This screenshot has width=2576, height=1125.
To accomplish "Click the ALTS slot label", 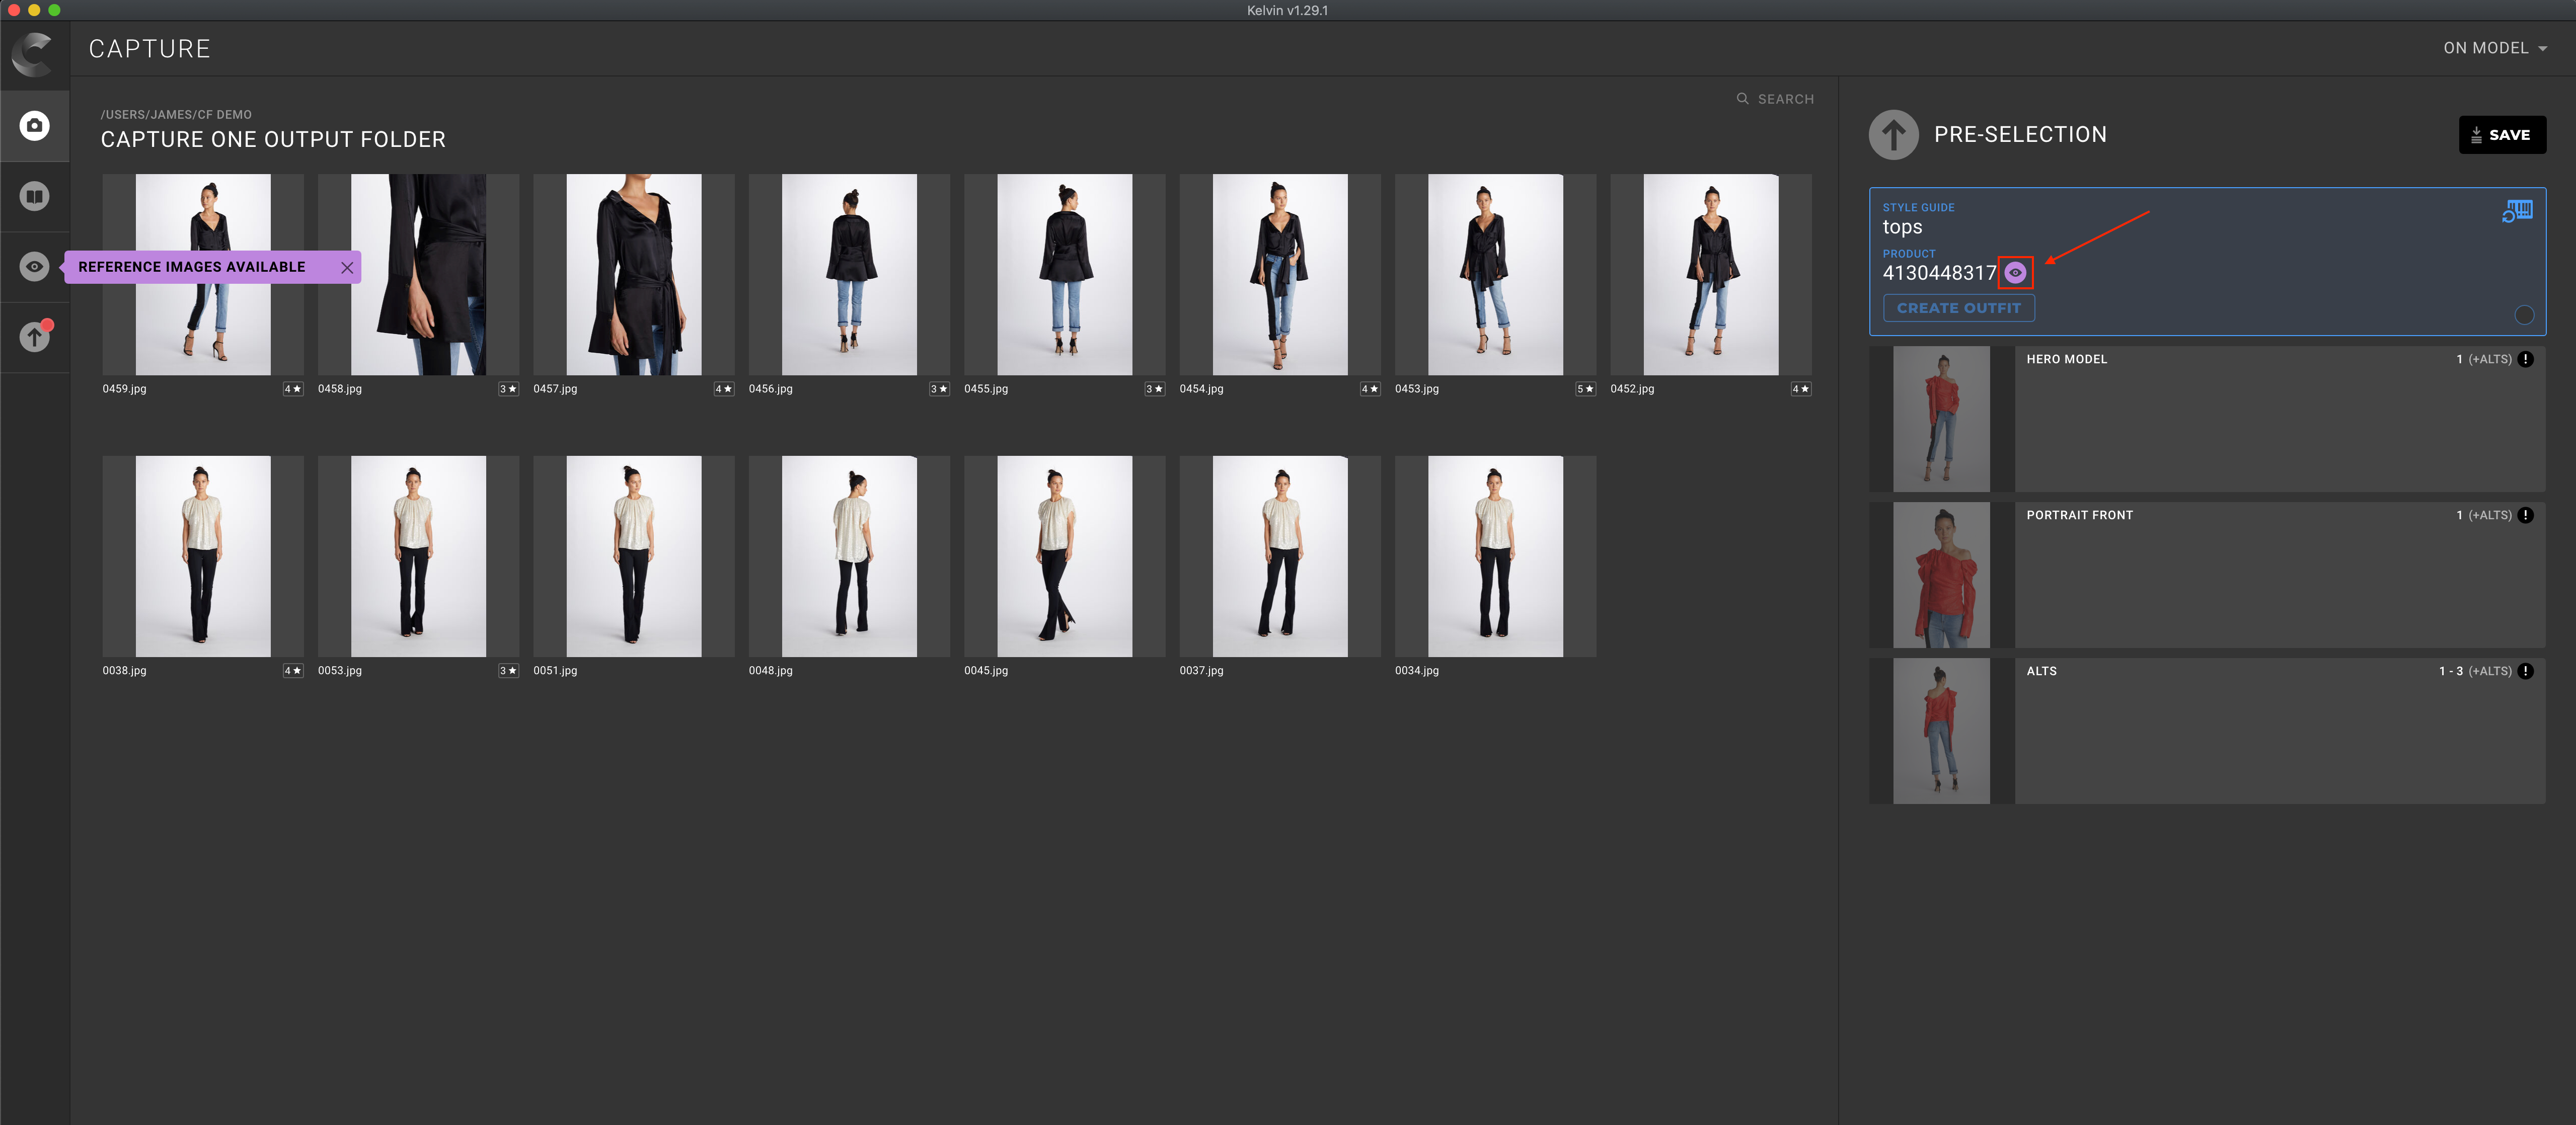I will [2041, 671].
